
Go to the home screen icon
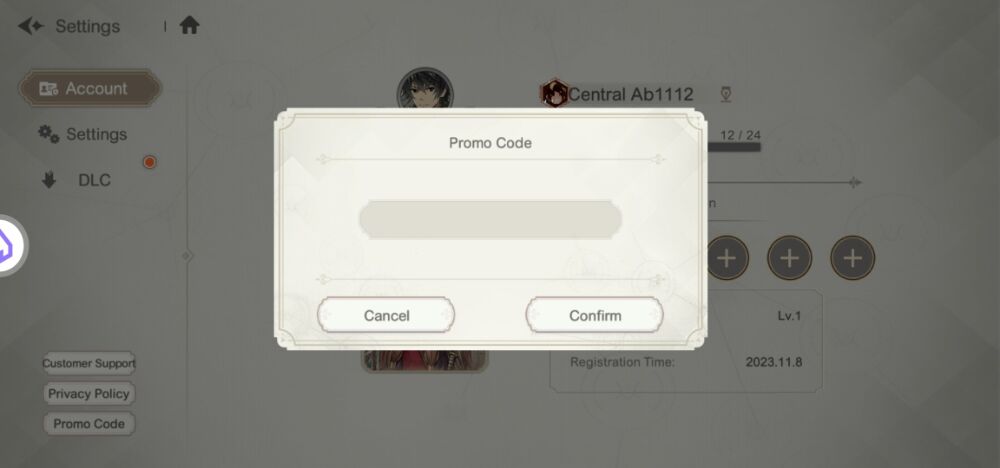pyautogui.click(x=189, y=26)
